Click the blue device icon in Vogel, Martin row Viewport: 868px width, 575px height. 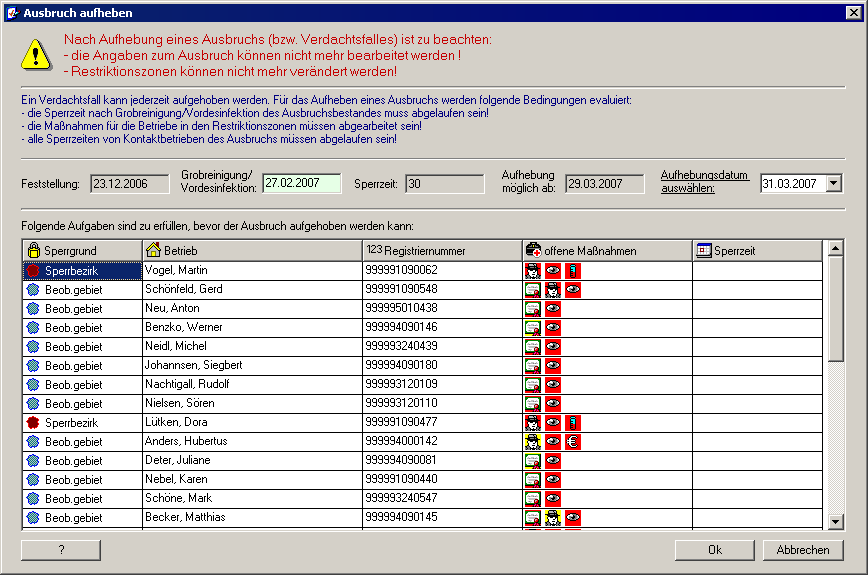[x=573, y=271]
